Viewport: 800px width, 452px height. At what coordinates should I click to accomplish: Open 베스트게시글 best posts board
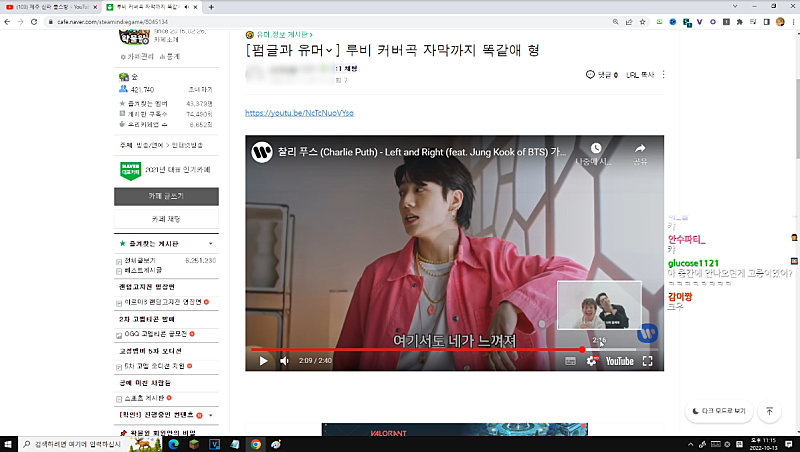tap(142, 270)
